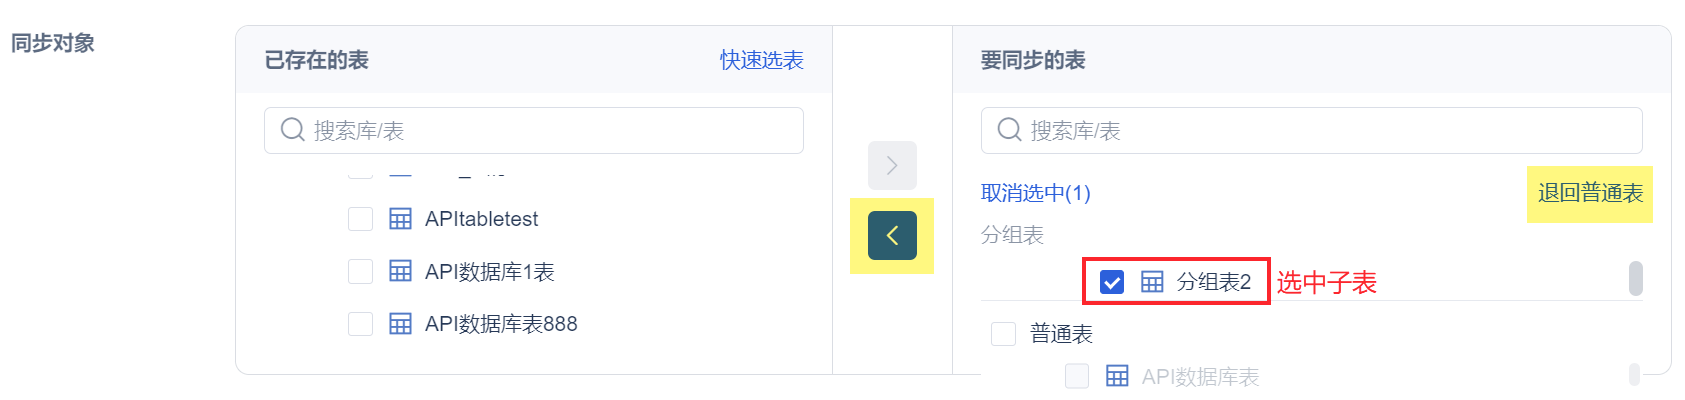Select the 普通表 group checkbox
The height and width of the screenshot is (400, 1685).
[x=1003, y=334]
